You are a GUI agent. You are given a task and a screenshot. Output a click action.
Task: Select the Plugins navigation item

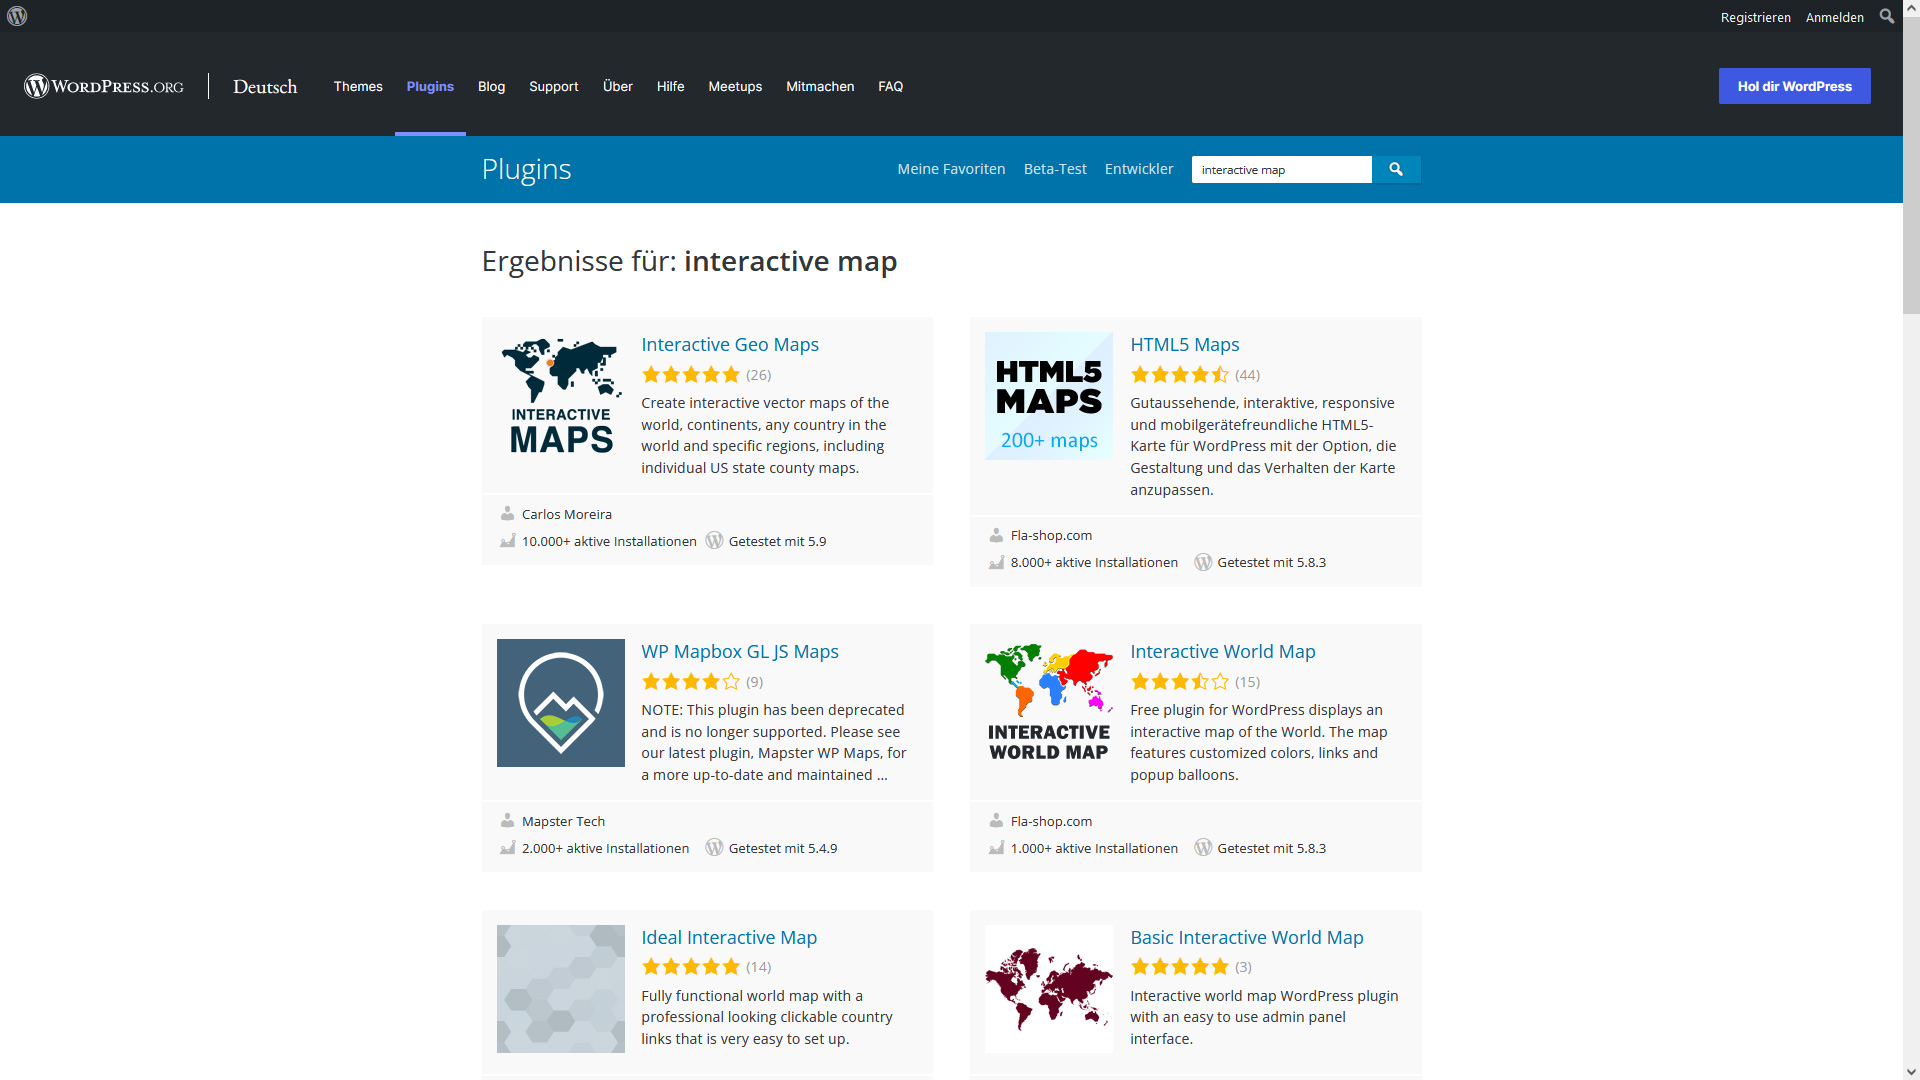pyautogui.click(x=430, y=86)
